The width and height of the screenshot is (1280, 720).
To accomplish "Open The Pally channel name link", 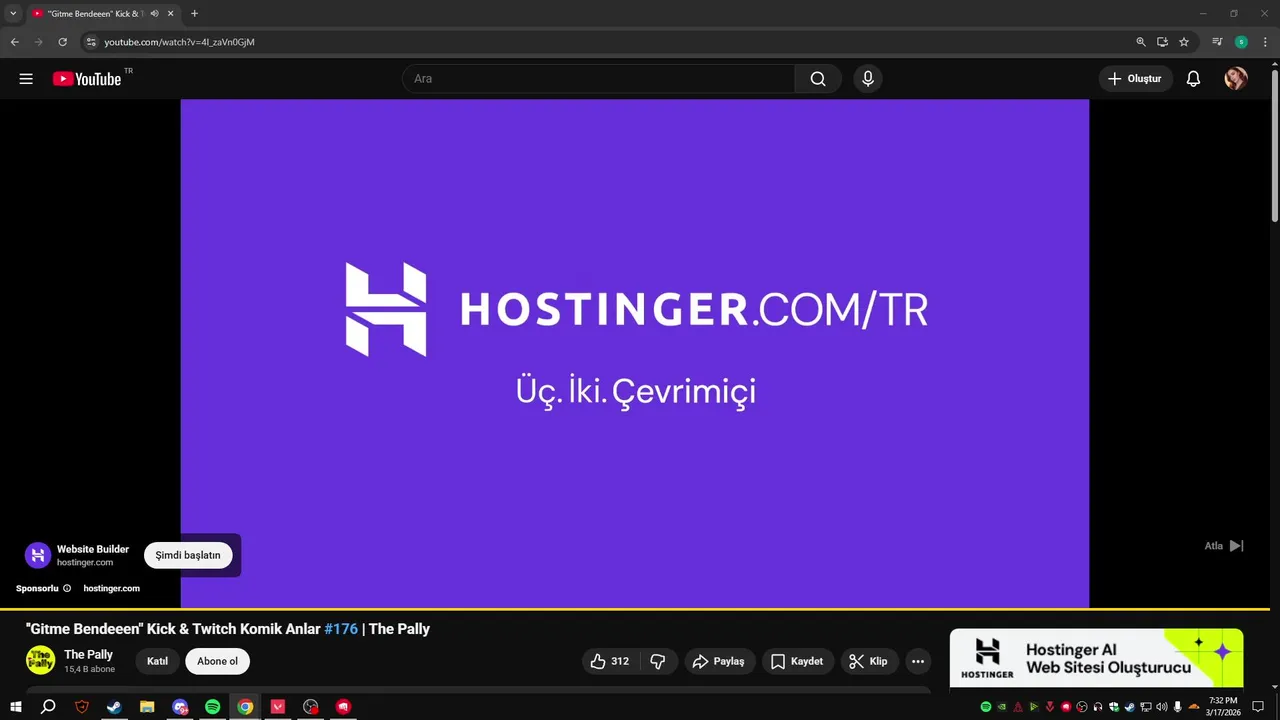I will click(88, 654).
